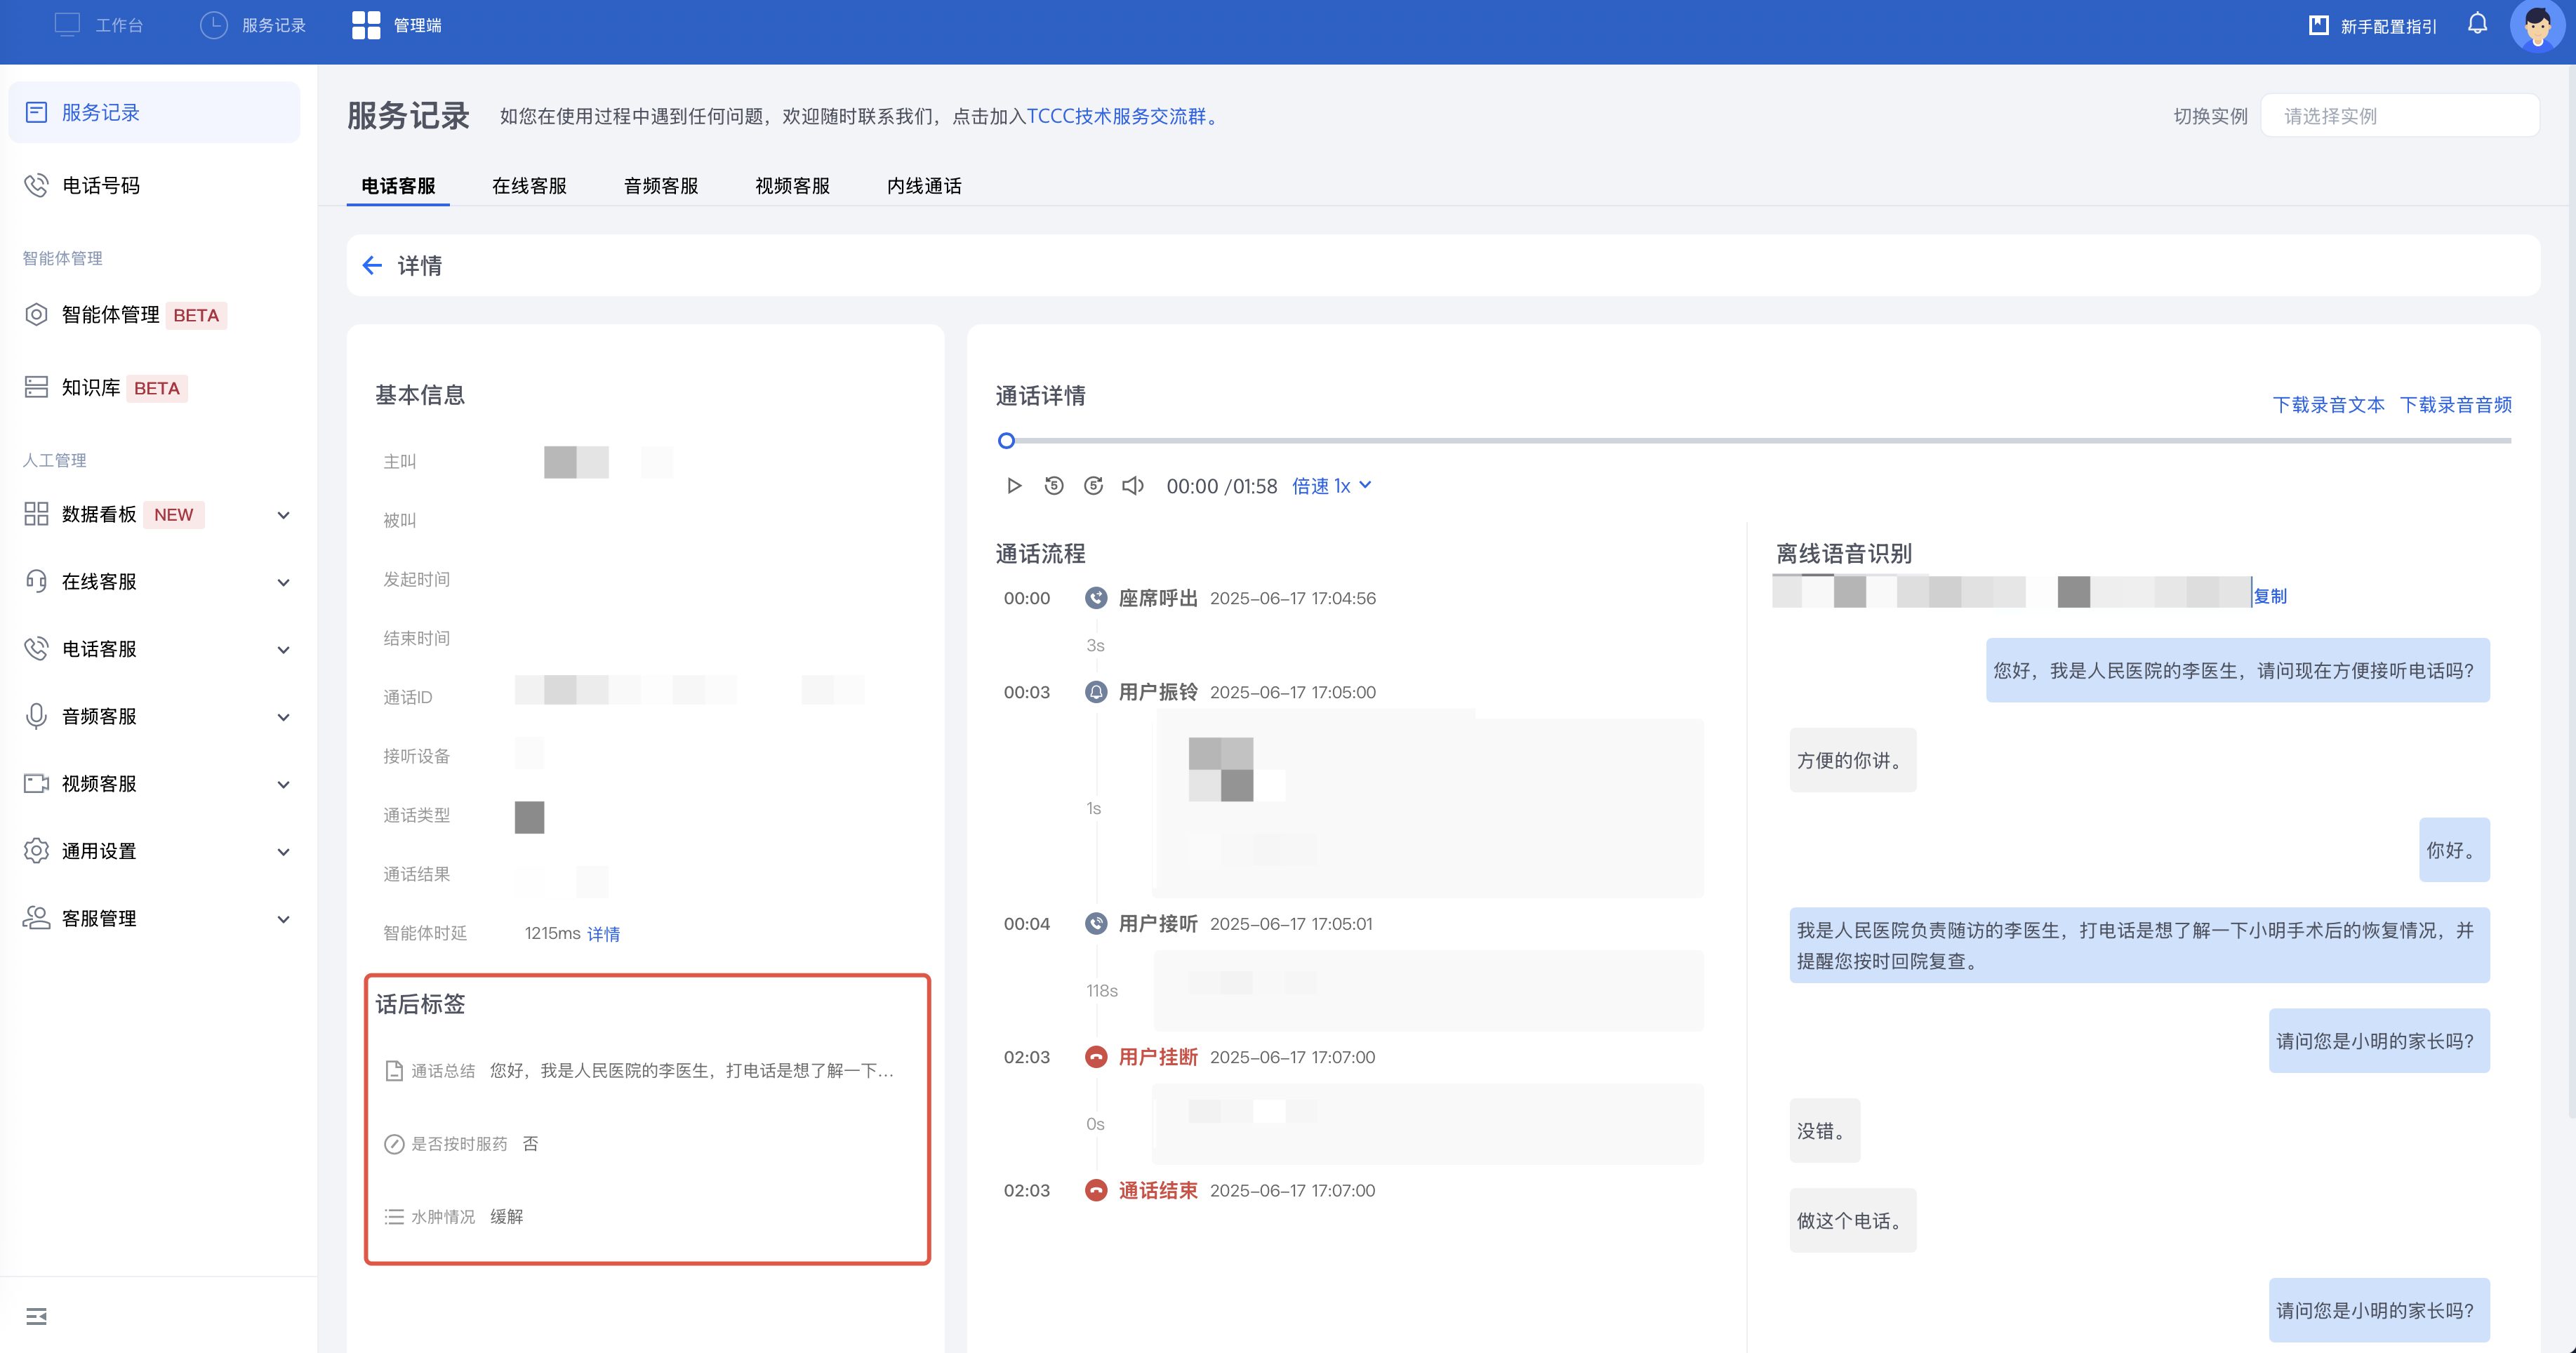Click the notification bell icon
This screenshot has width=2576, height=1353.
point(2476,24)
